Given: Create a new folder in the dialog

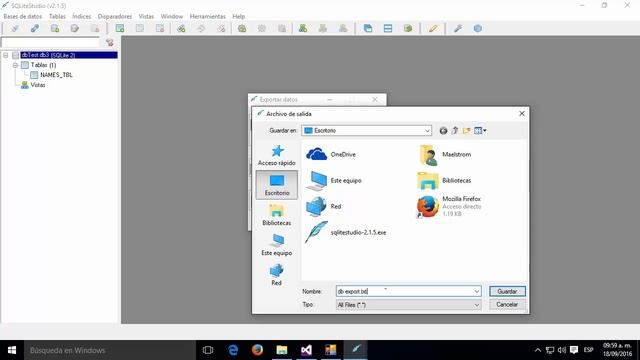Looking at the screenshot, I should tap(466, 131).
